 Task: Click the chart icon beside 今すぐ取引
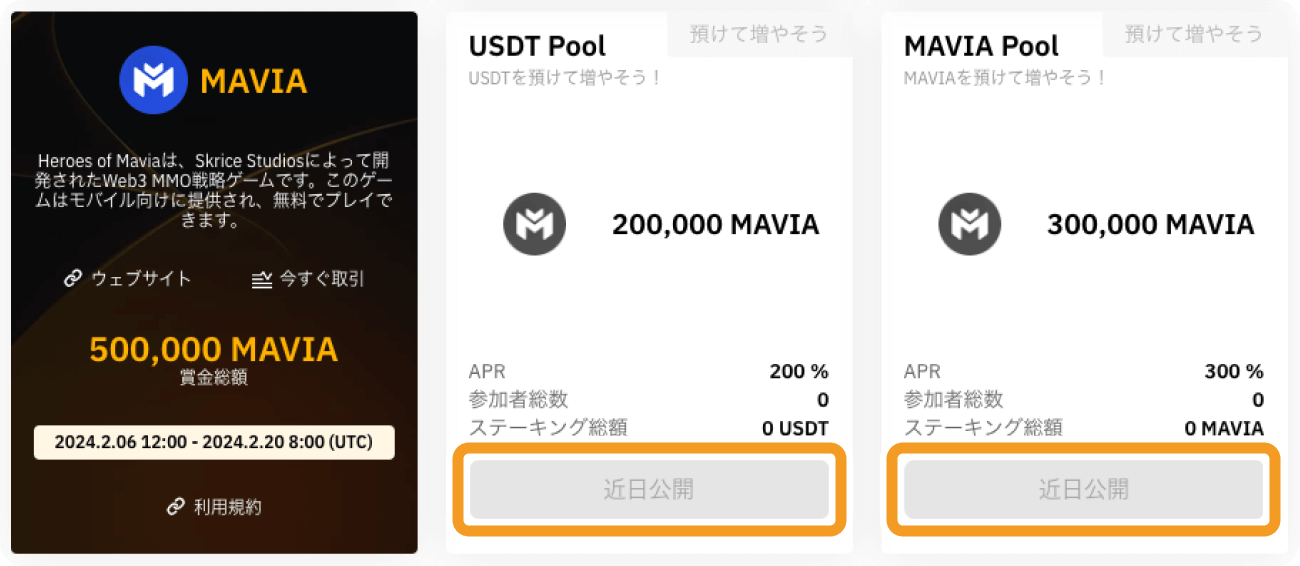[x=262, y=280]
